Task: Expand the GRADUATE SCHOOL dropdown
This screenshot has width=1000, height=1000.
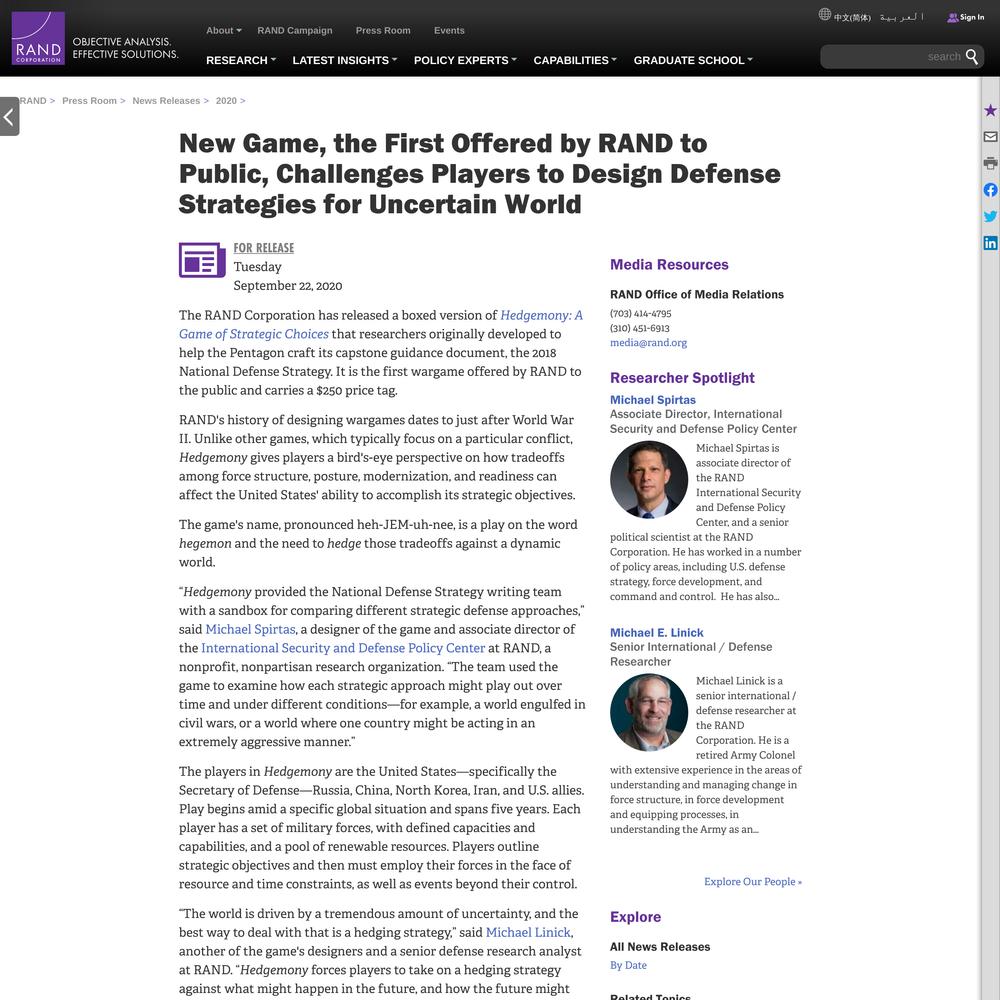Action: pyautogui.click(x=693, y=60)
